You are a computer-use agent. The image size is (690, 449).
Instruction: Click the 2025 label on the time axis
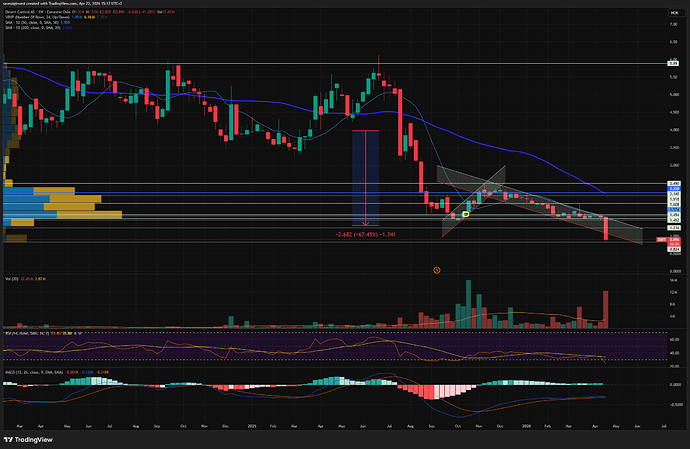click(x=252, y=426)
